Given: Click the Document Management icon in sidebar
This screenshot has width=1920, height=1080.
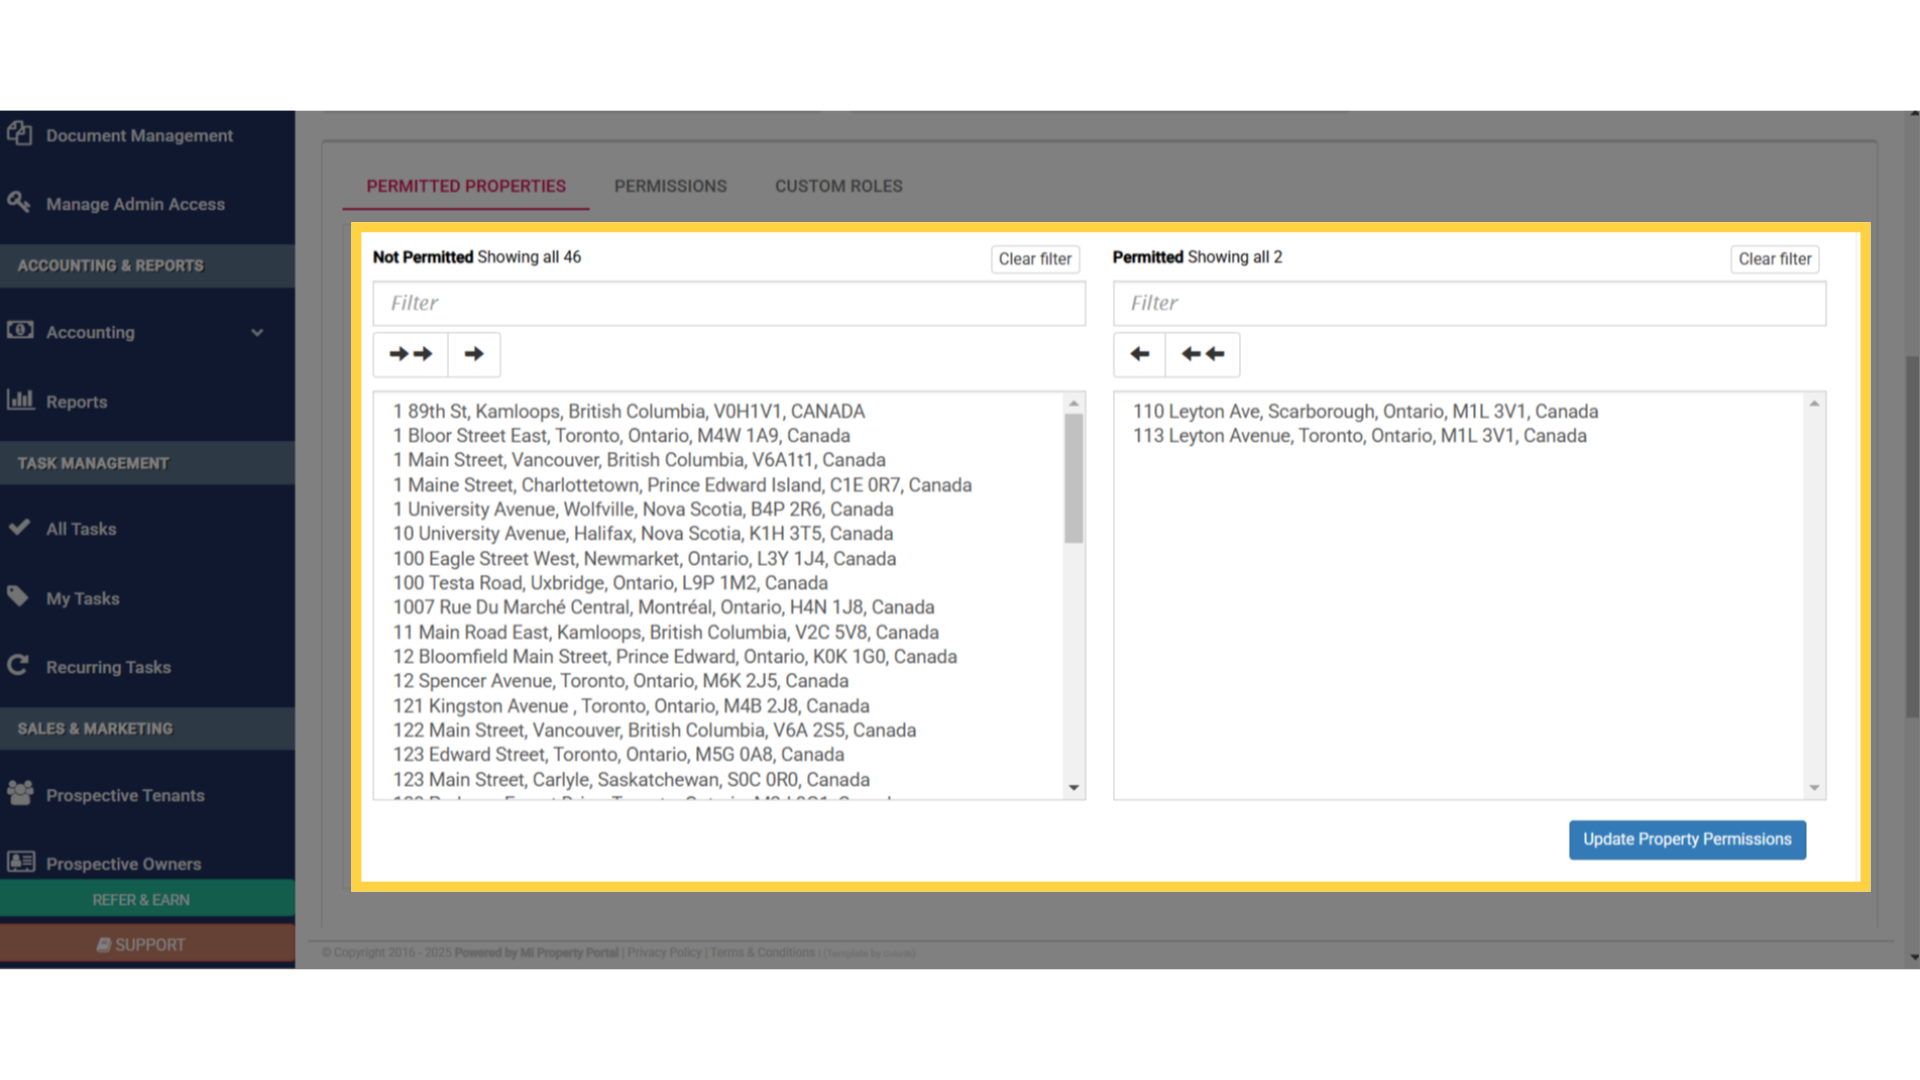Looking at the screenshot, I should (x=19, y=133).
